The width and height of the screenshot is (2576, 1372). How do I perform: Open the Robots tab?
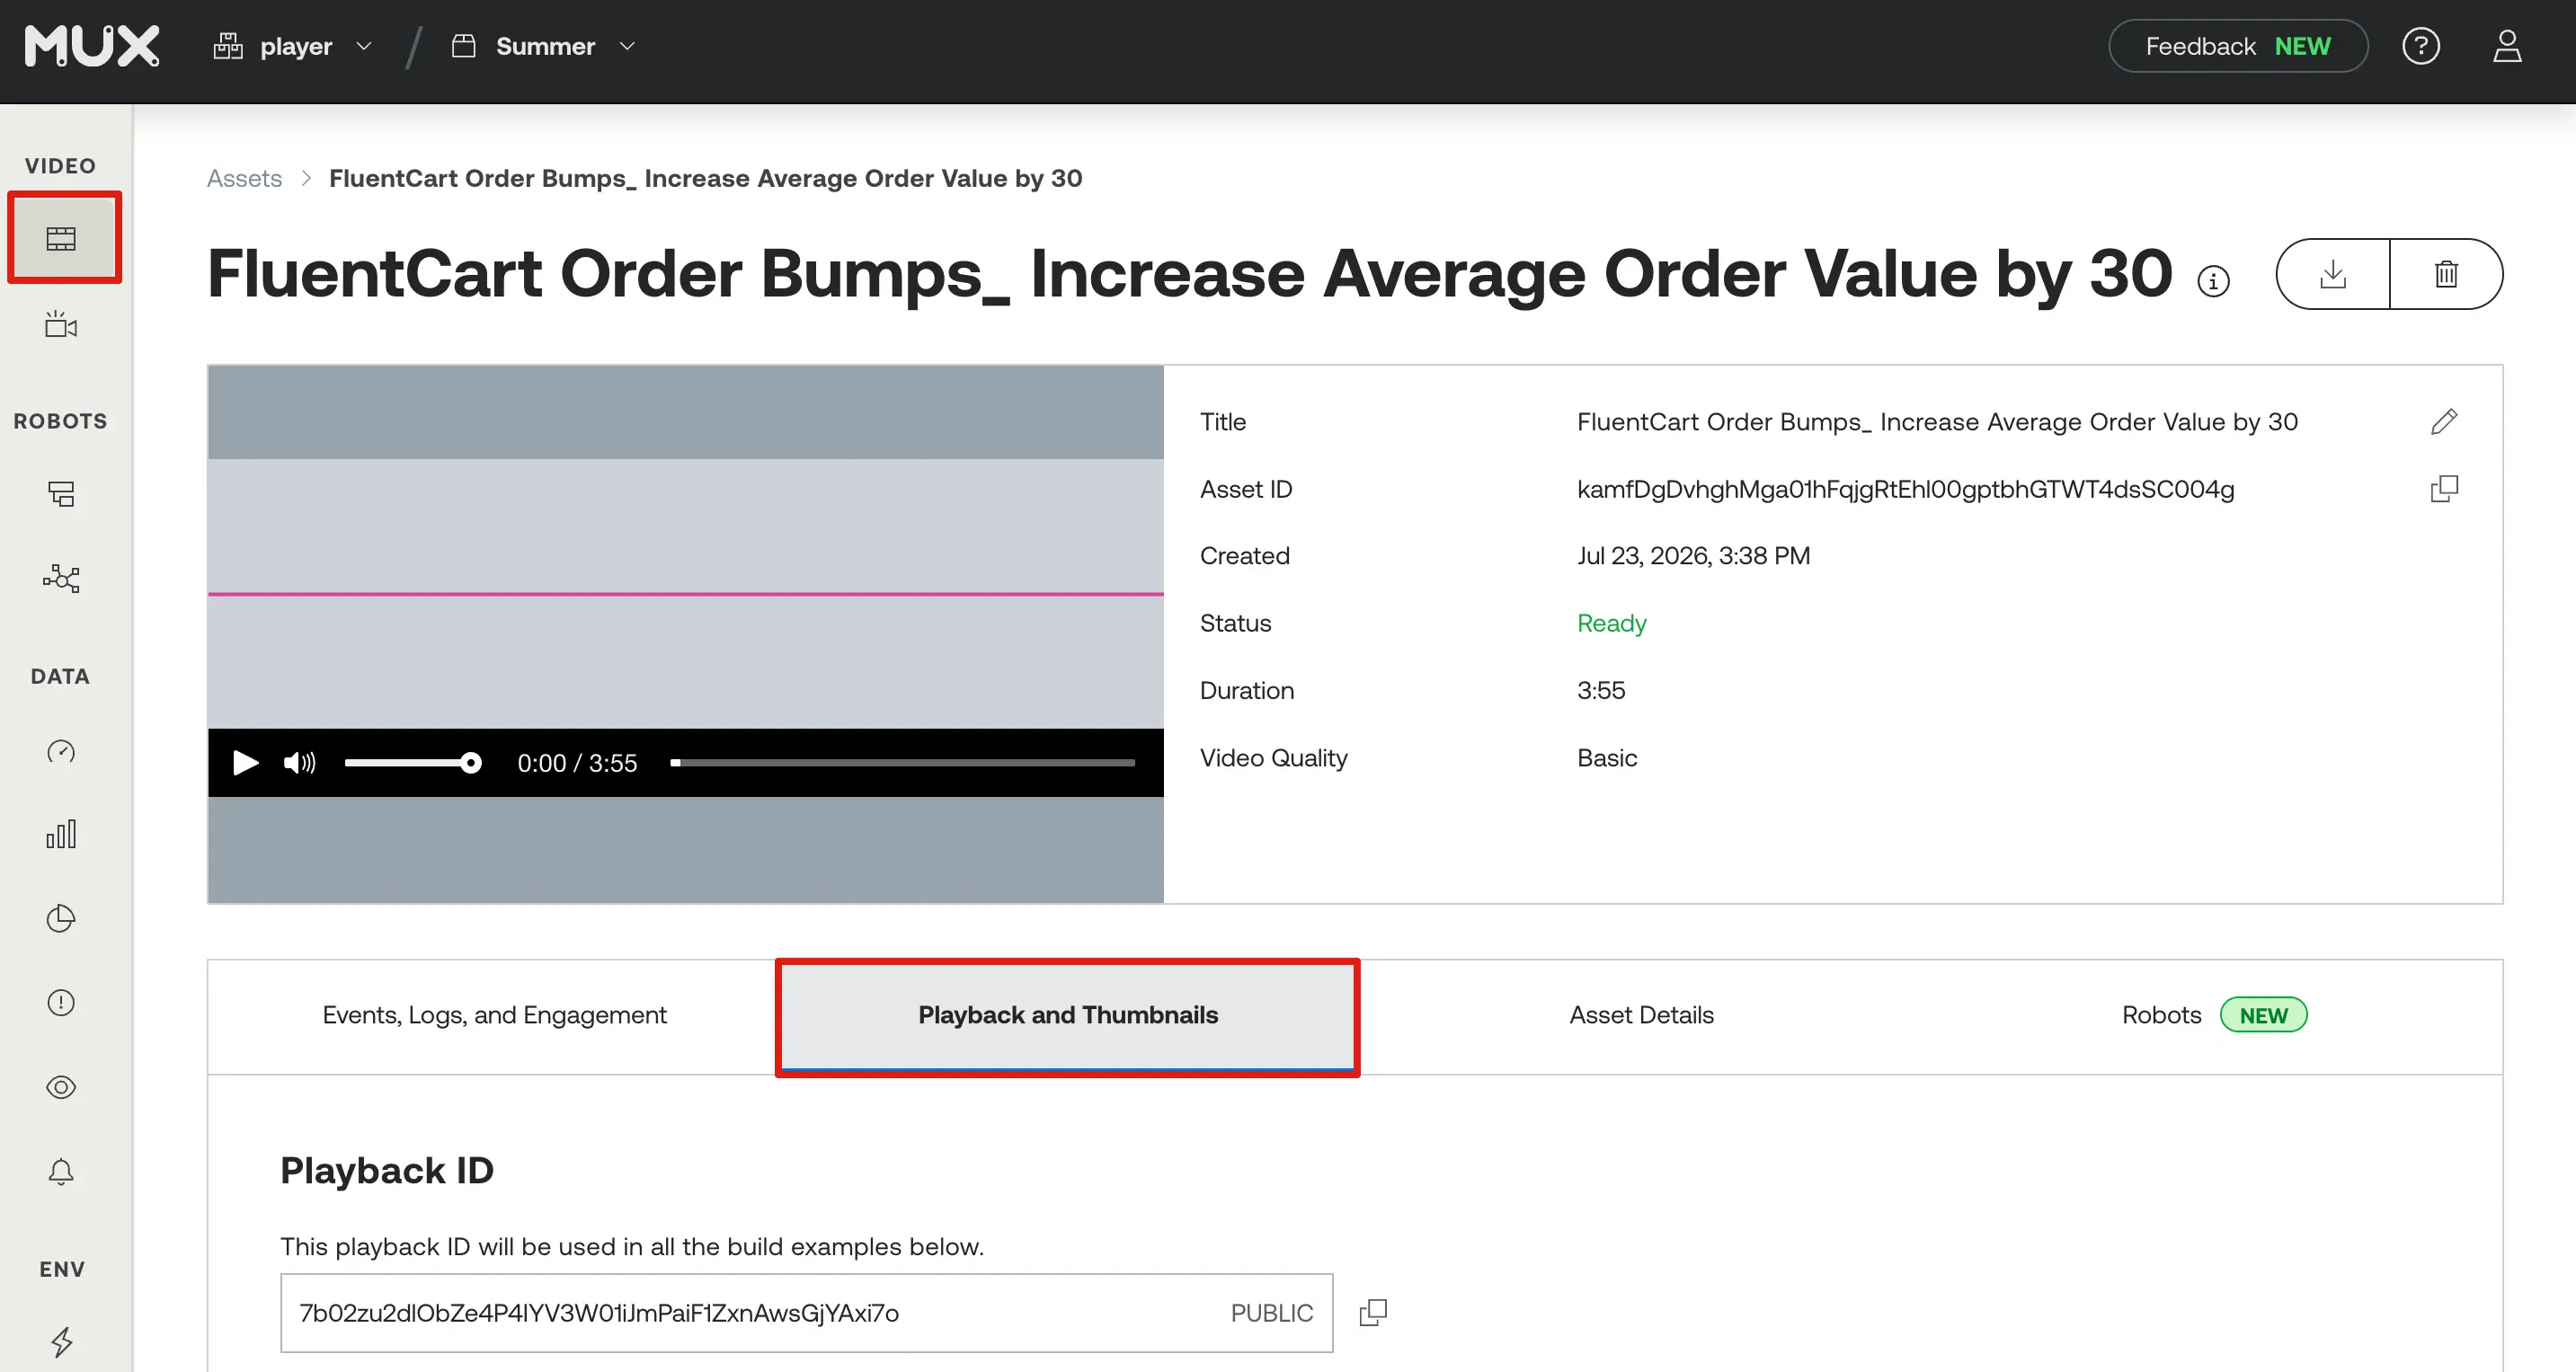pyautogui.click(x=2215, y=1015)
